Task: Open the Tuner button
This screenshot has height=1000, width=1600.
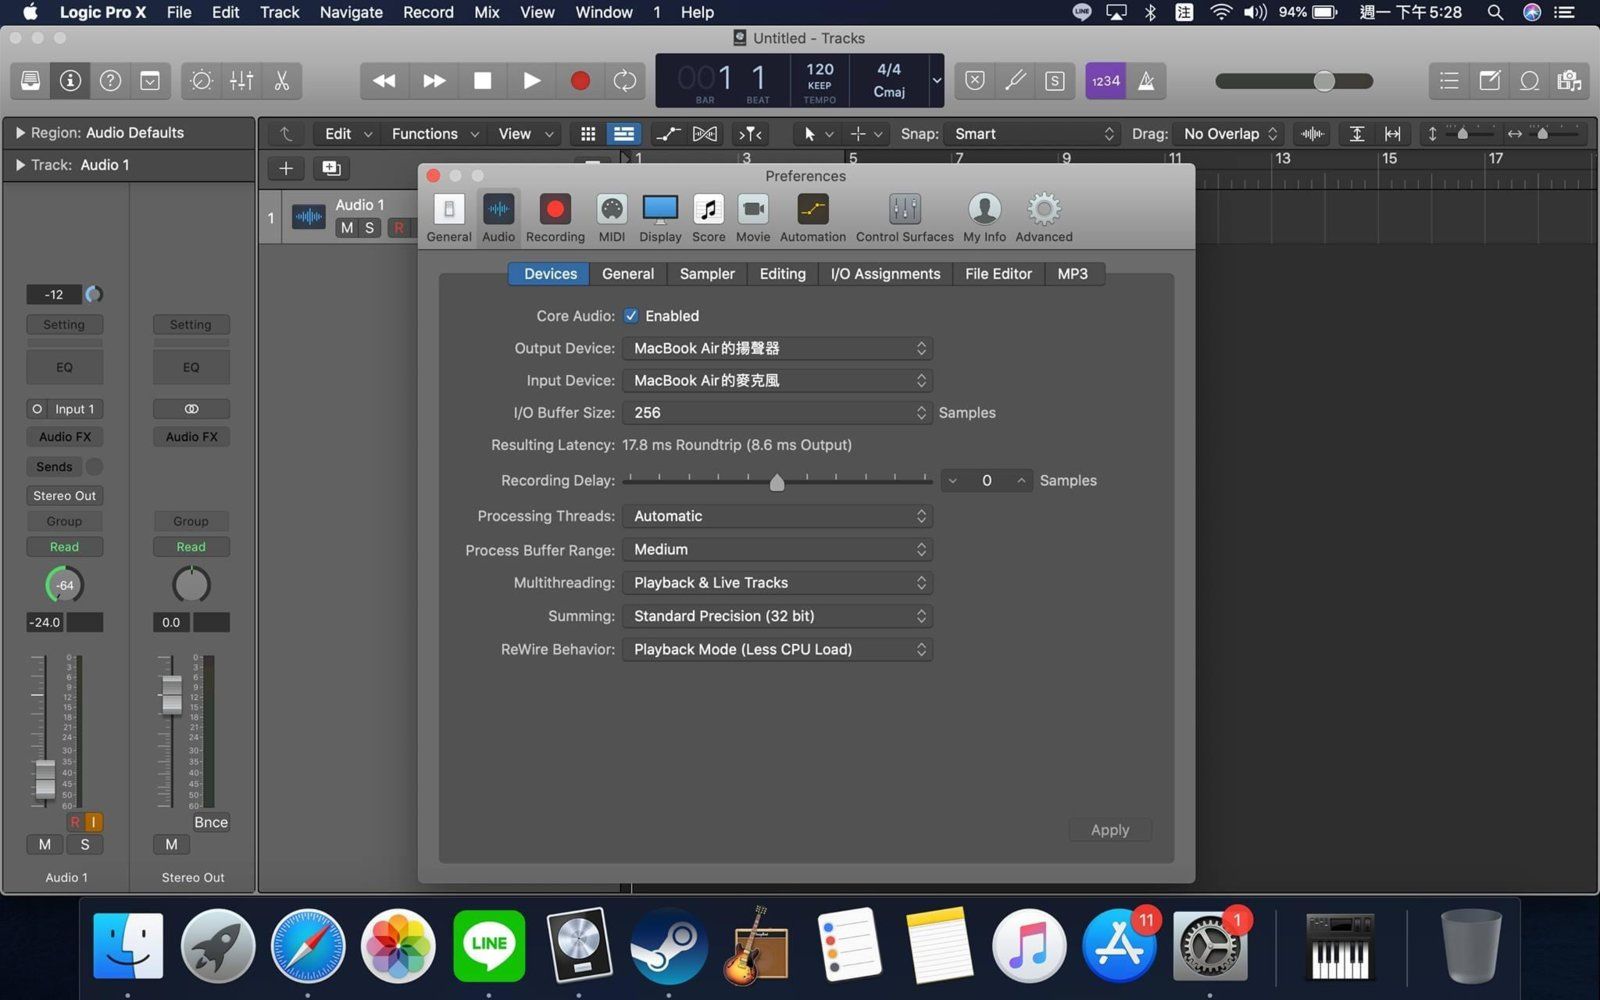Action: tap(1015, 81)
